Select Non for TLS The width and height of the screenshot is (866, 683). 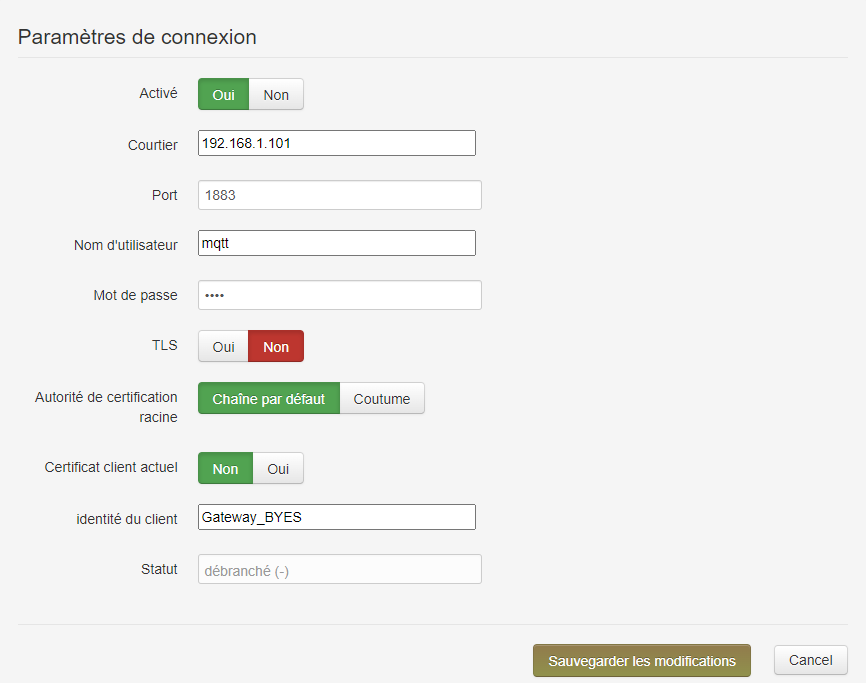pyautogui.click(x=276, y=346)
